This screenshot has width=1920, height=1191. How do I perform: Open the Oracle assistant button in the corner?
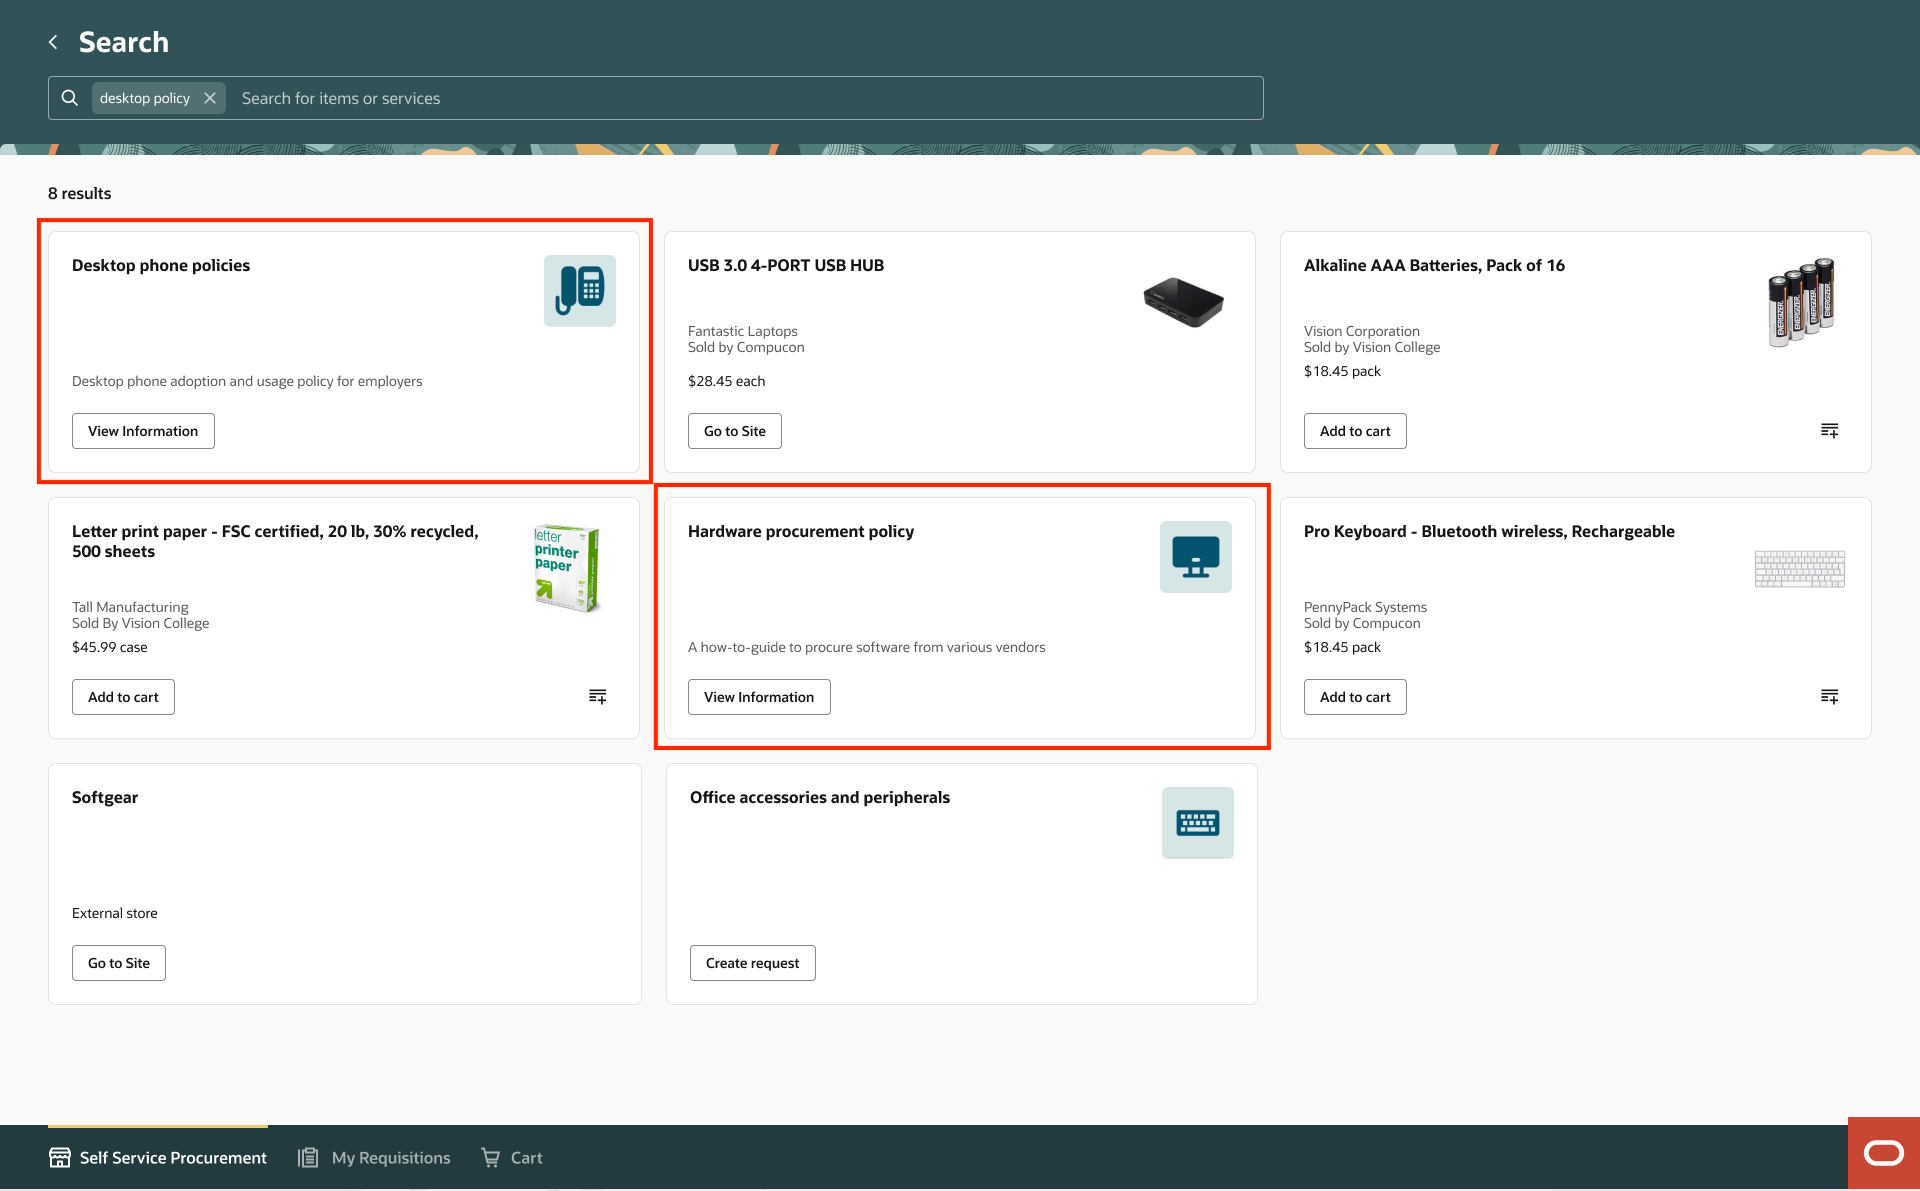tap(1883, 1153)
